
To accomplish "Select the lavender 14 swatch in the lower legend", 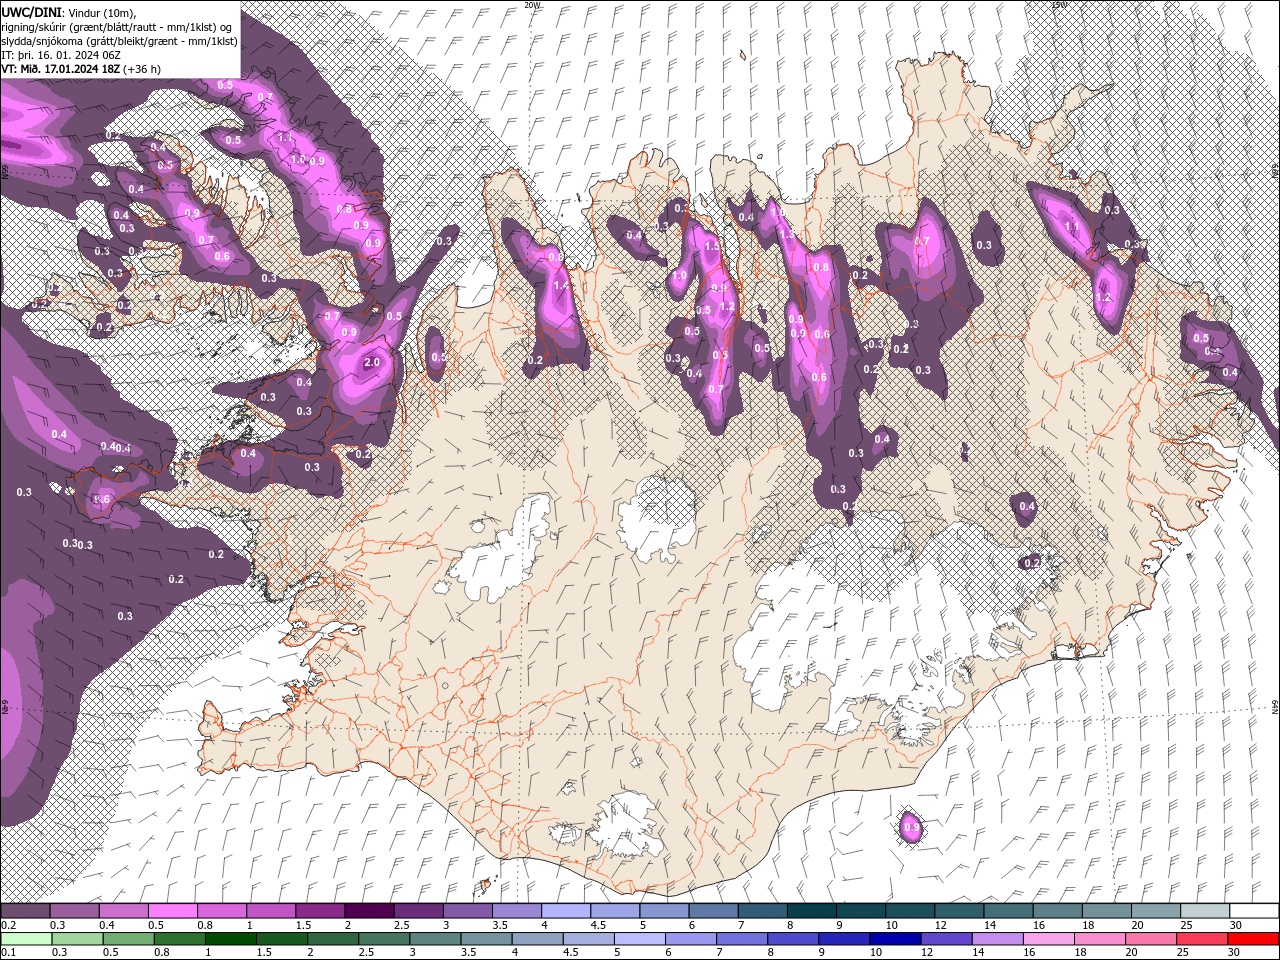I will click(x=997, y=938).
